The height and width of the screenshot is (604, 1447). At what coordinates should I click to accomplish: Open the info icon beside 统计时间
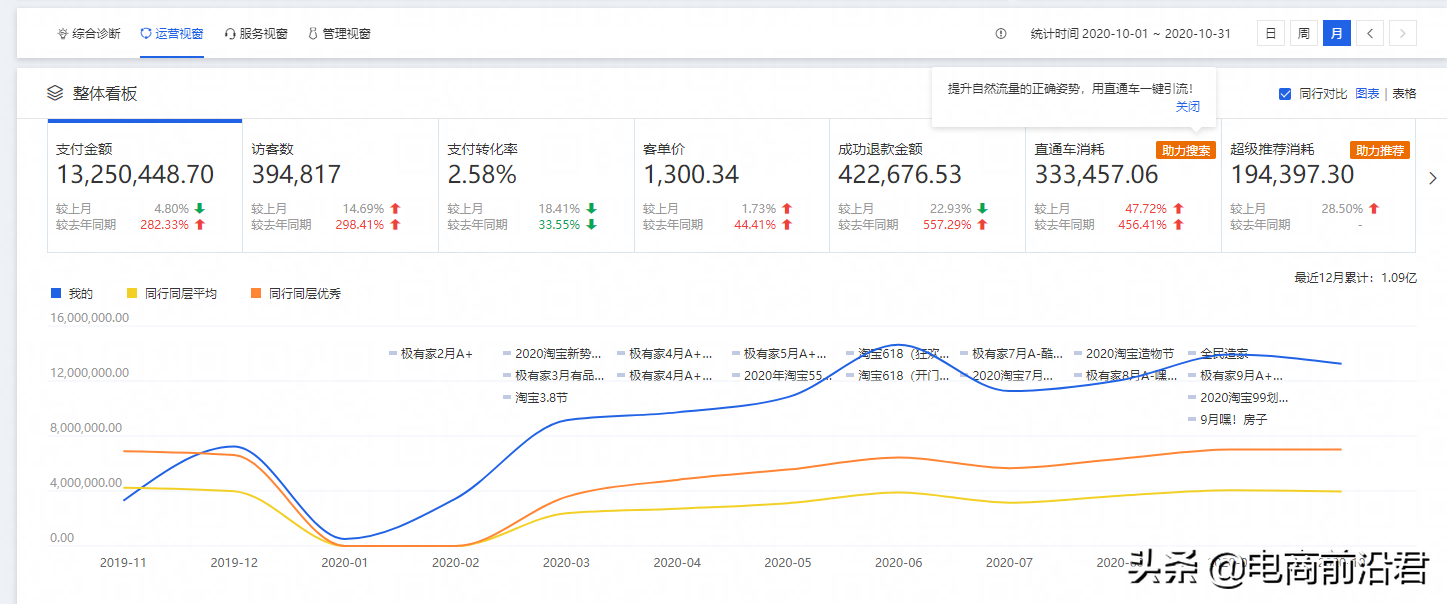999,32
